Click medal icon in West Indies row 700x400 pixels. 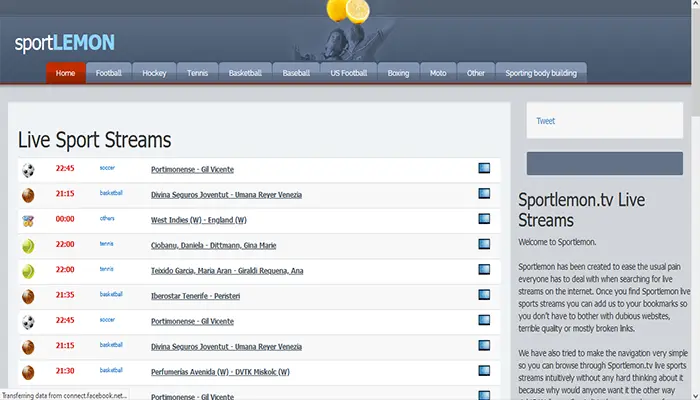(28, 221)
